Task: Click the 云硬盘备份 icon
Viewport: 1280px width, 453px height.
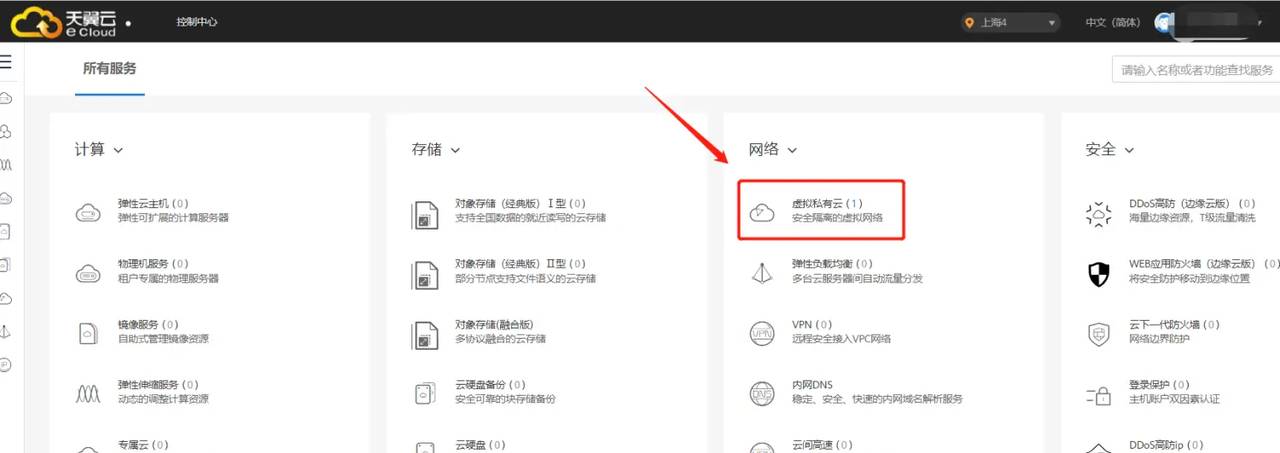Action: point(425,392)
